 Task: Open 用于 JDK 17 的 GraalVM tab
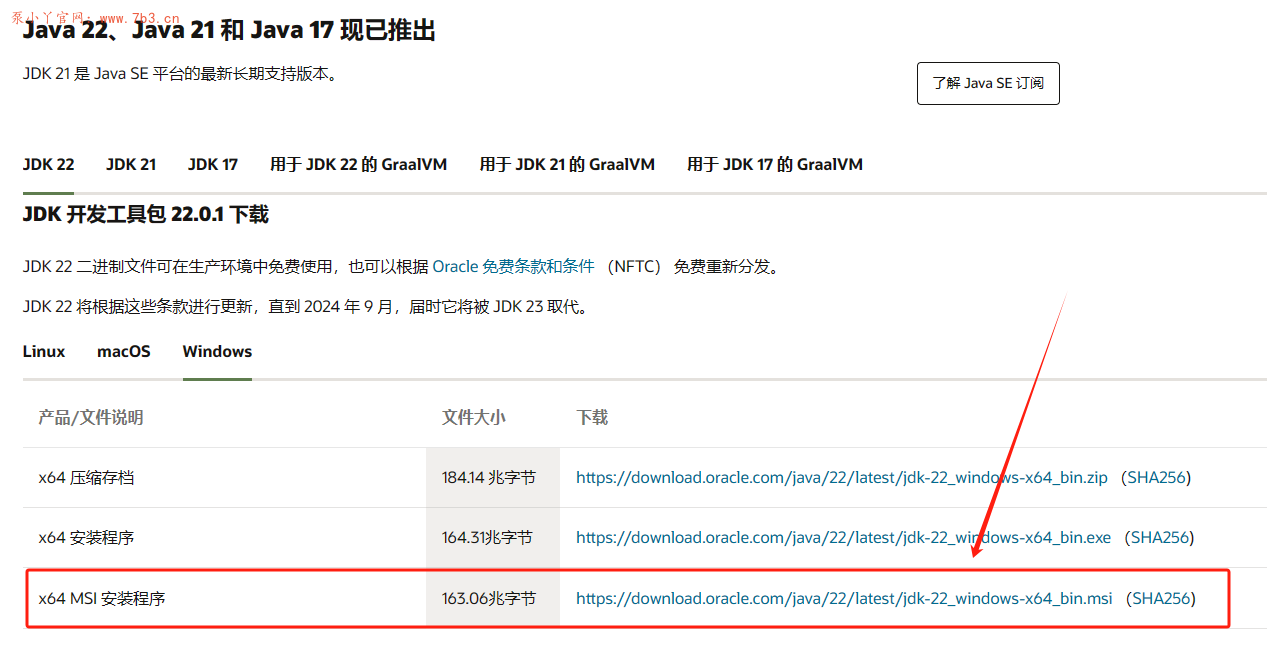[774, 164]
